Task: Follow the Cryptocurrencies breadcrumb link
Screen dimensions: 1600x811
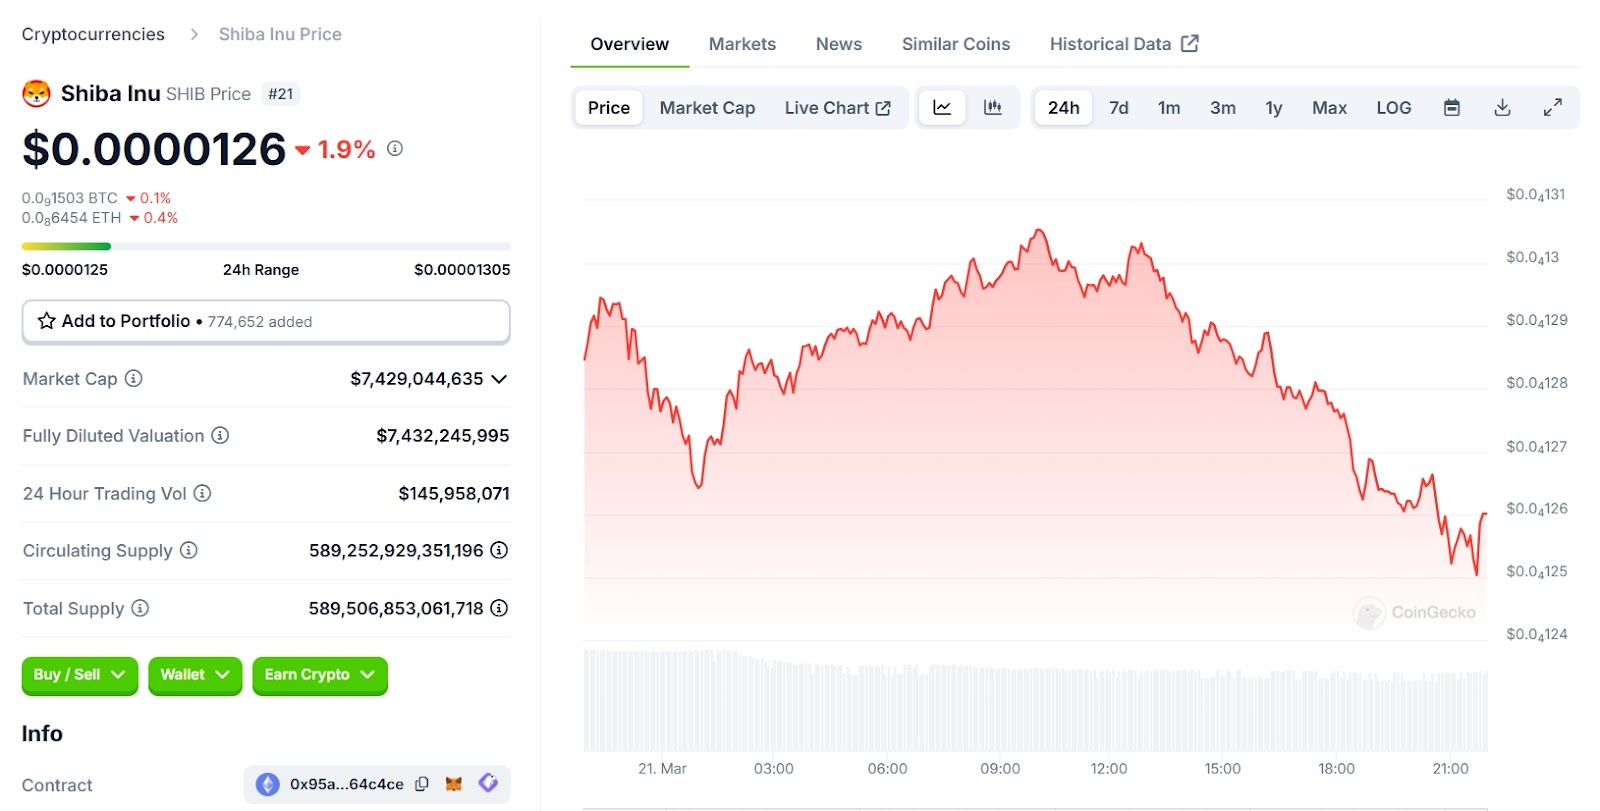Action: (93, 34)
